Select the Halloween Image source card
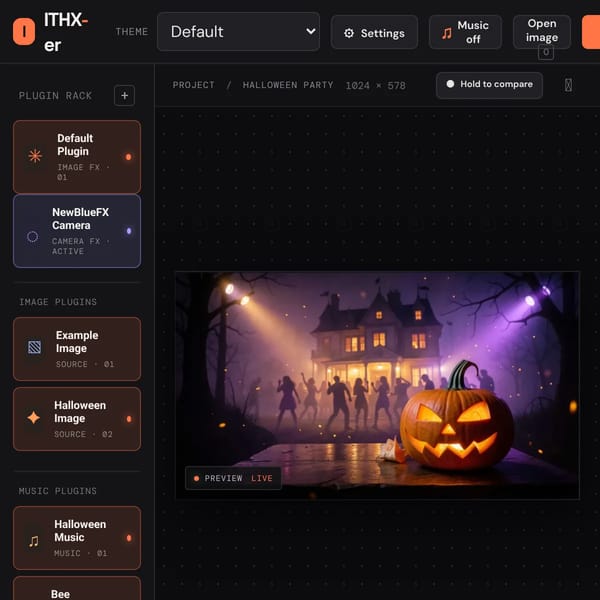This screenshot has height=600, width=600. click(x=77, y=419)
